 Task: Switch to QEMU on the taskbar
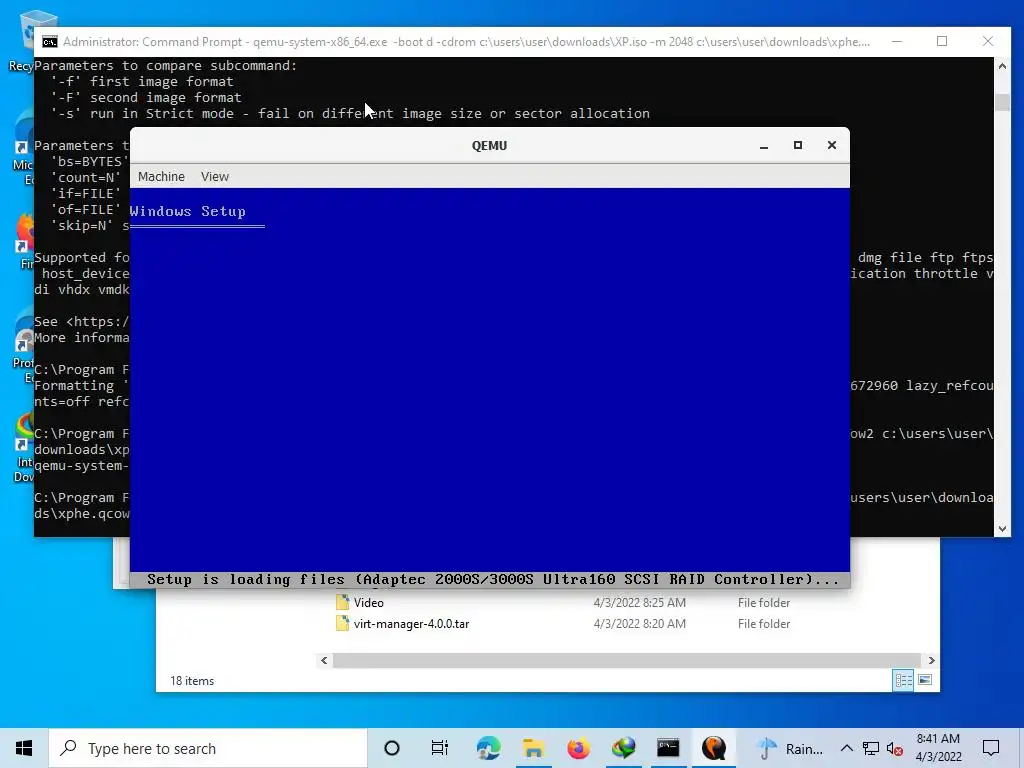coord(714,748)
